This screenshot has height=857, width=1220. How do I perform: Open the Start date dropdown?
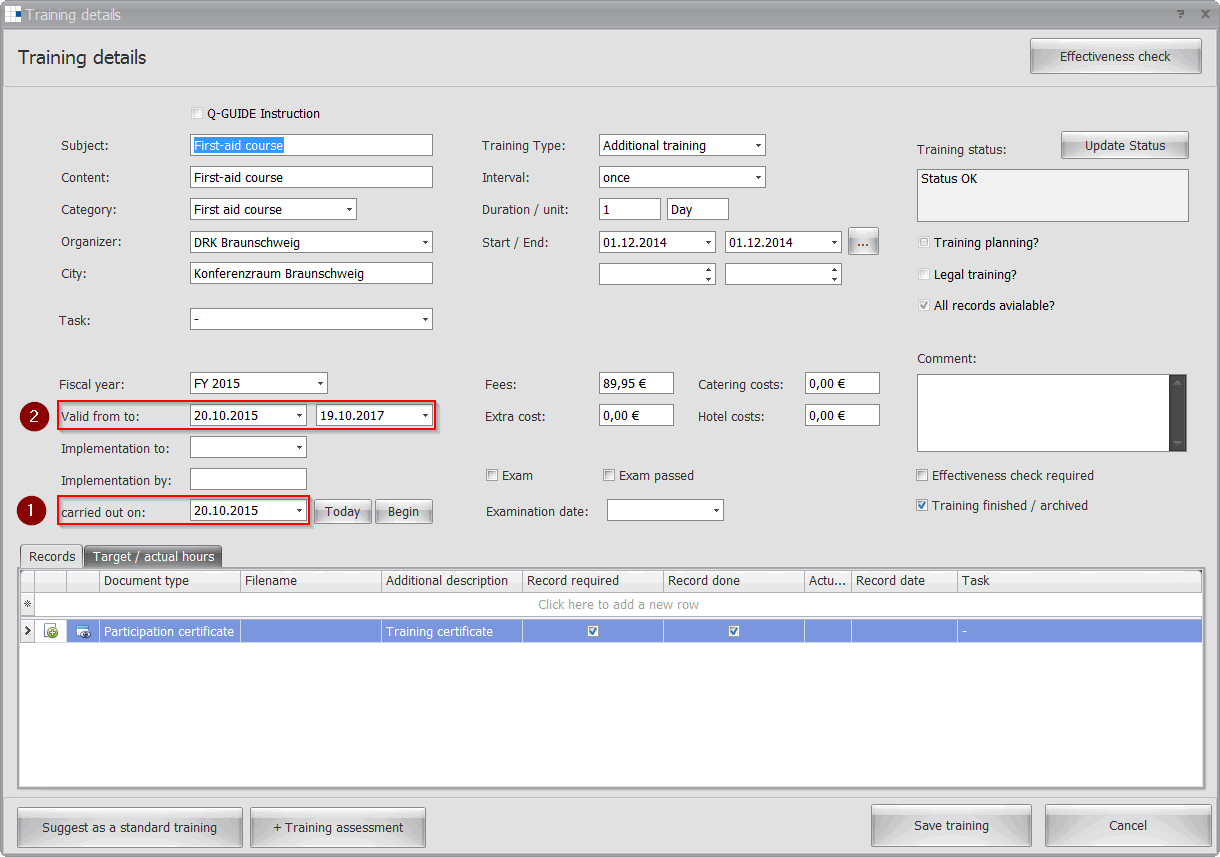[709, 242]
